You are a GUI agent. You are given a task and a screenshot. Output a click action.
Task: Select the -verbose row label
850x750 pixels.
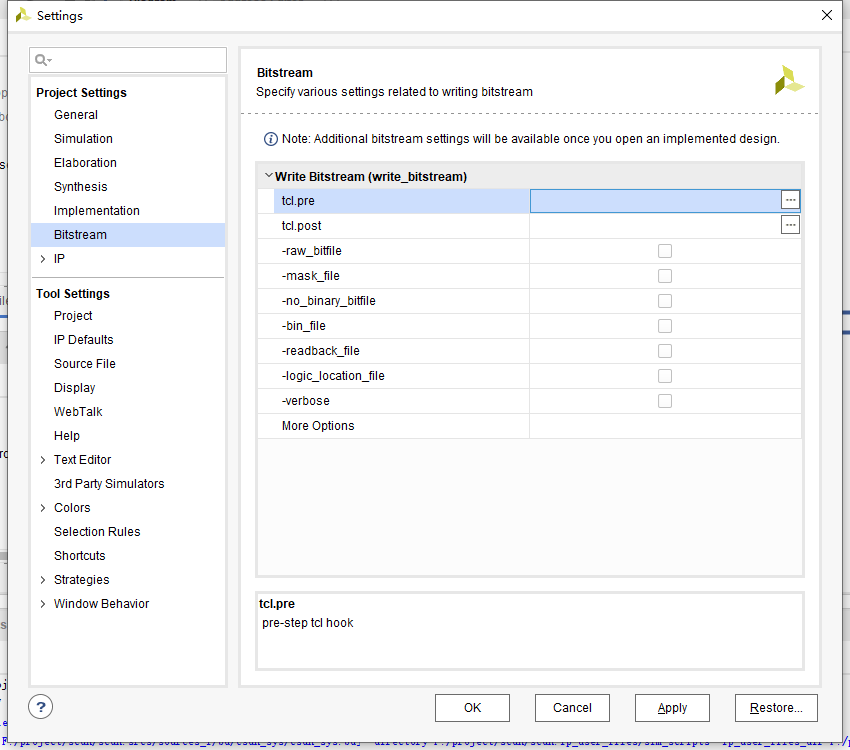click(x=306, y=401)
